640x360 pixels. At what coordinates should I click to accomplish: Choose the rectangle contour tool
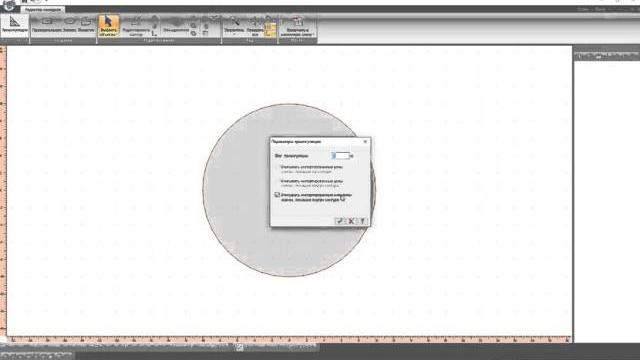(x=47, y=25)
